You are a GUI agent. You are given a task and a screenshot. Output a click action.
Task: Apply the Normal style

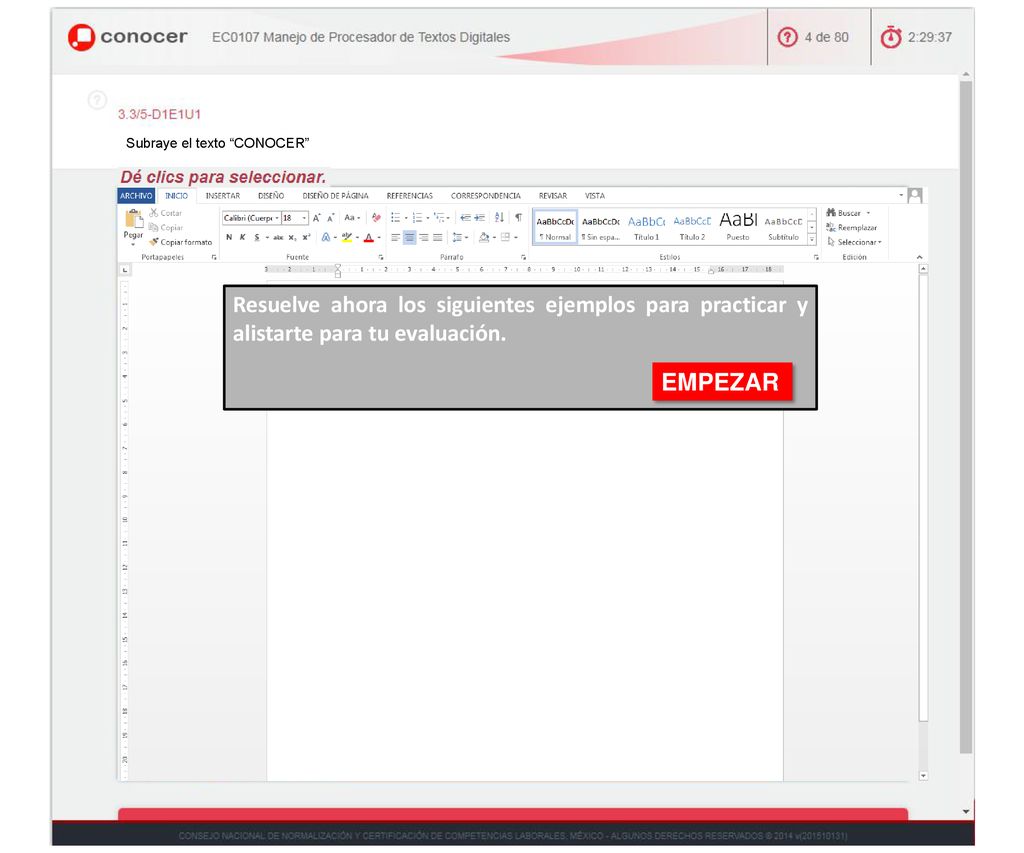click(555, 227)
